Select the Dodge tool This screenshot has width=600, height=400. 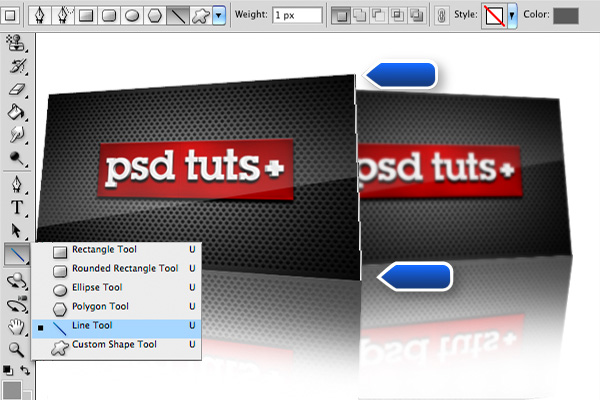16,158
